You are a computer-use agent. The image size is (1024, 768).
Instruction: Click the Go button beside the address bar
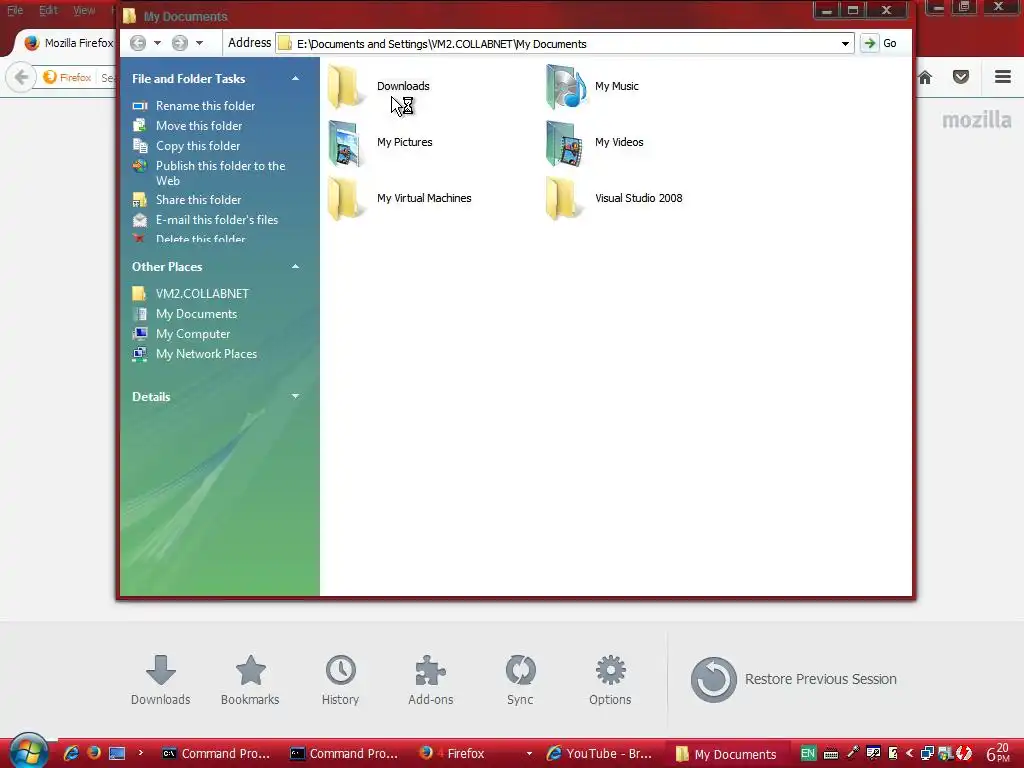(879, 43)
